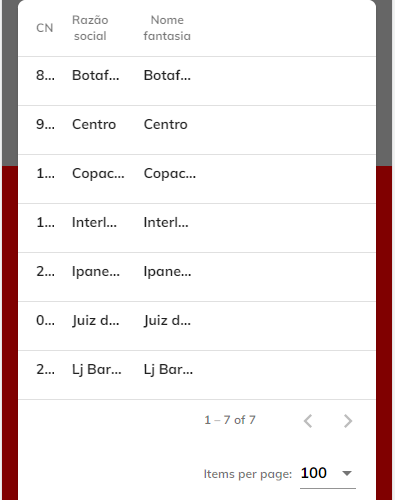Click the CN cell starting with 9
Viewport: 395px width, 500px height.
point(45,124)
